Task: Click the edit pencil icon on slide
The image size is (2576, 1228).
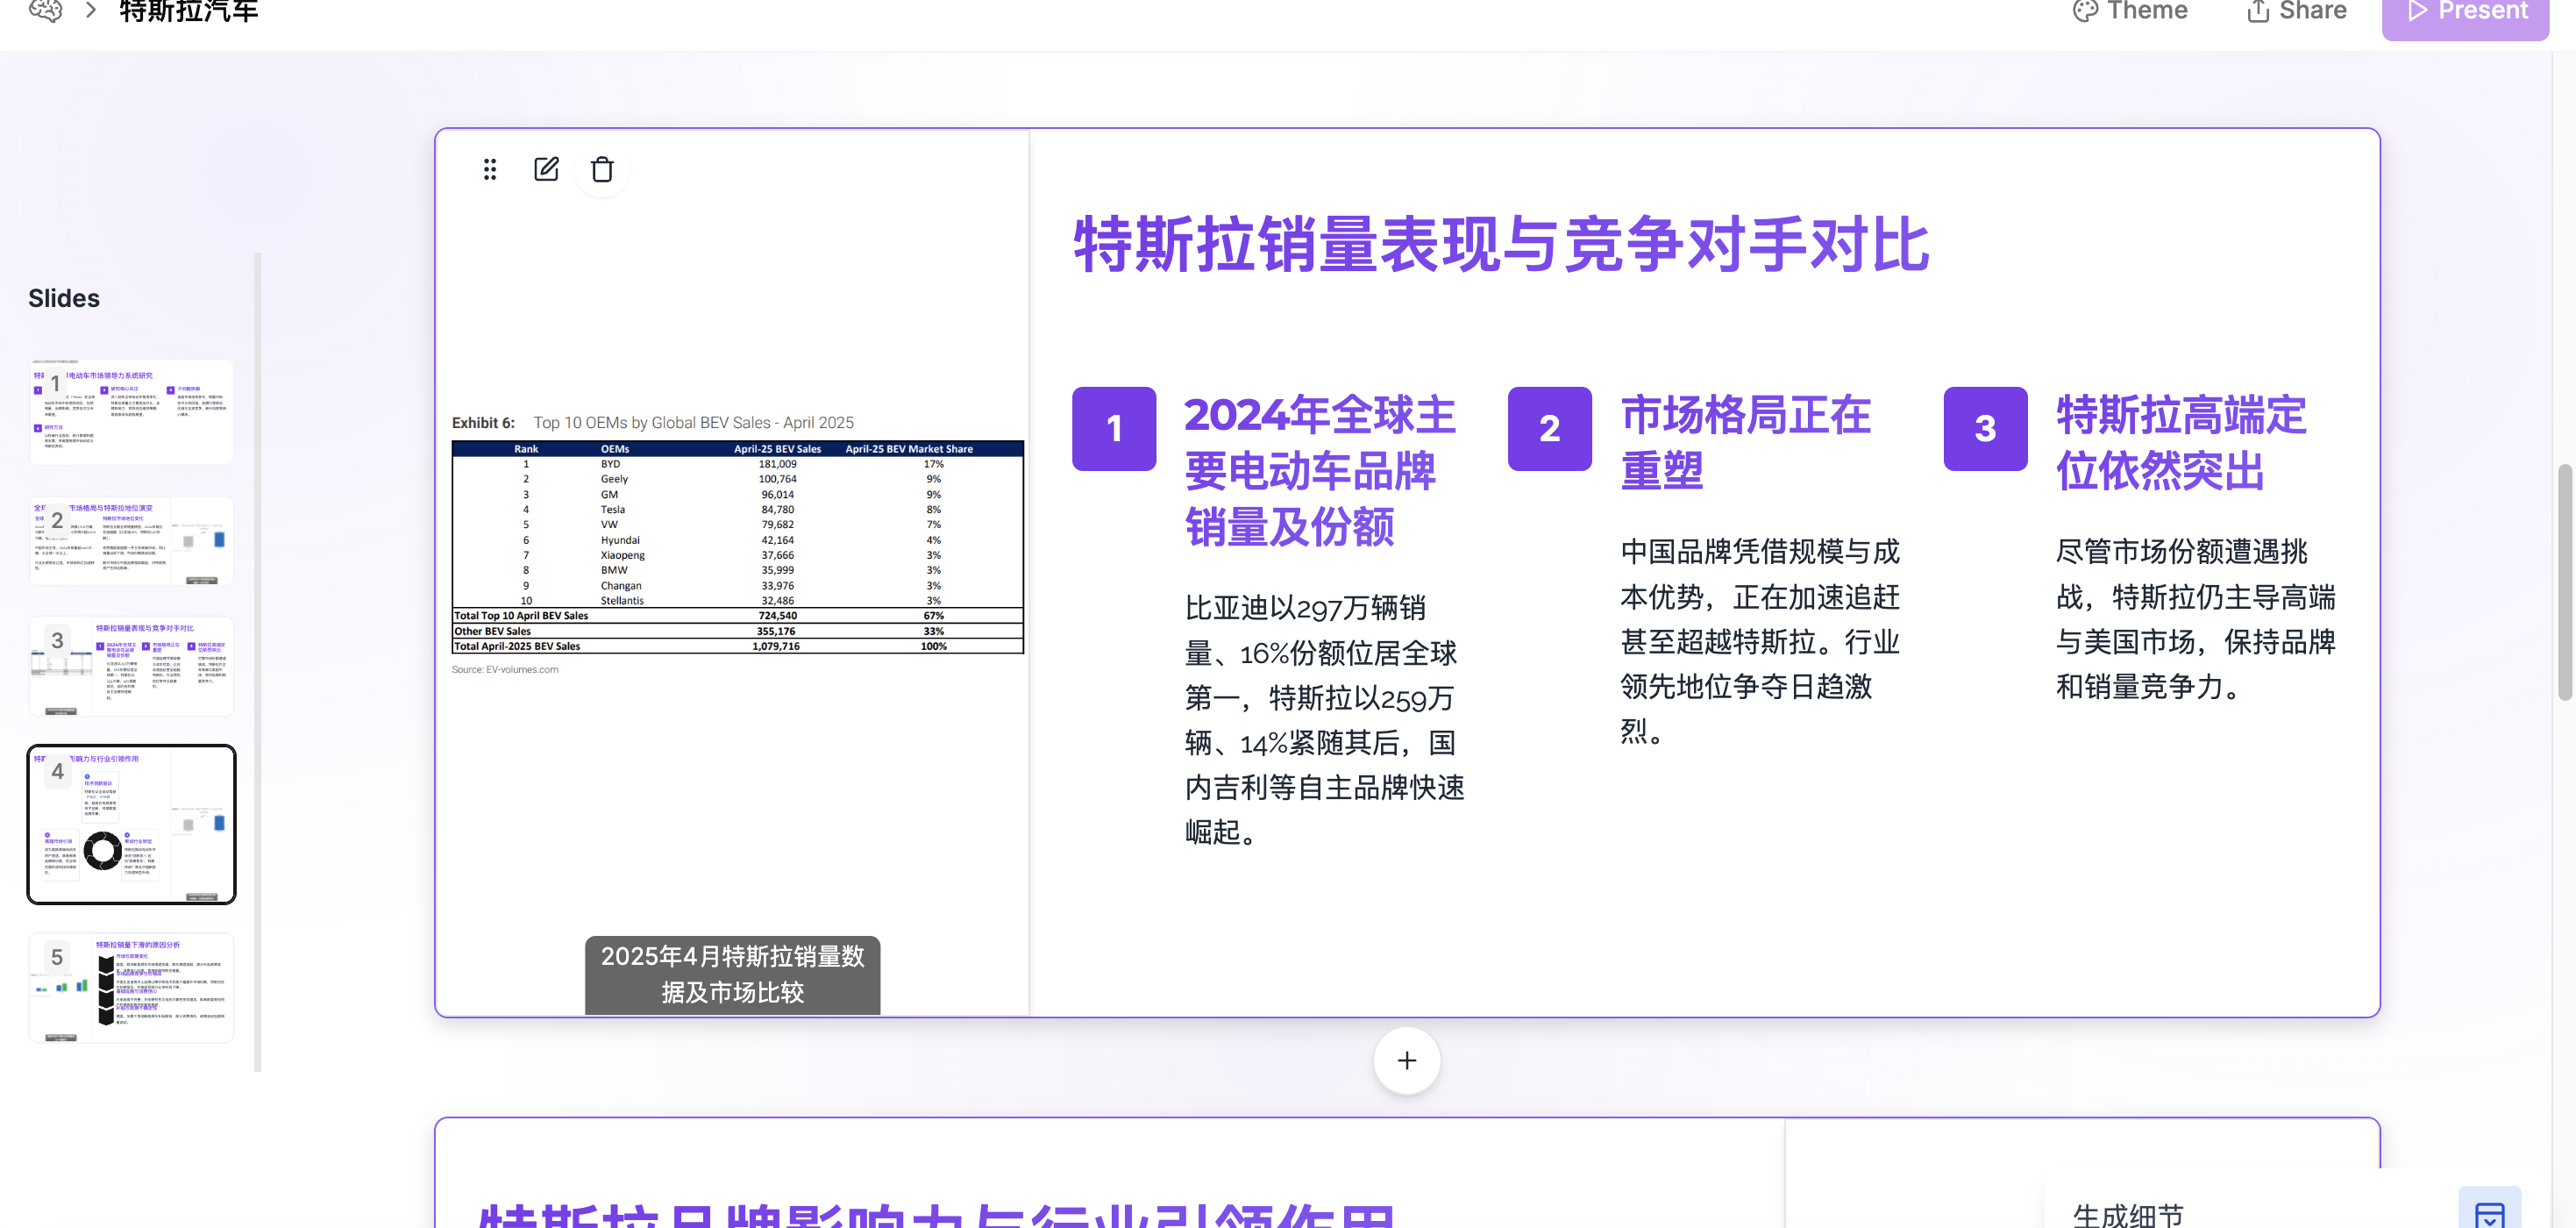Action: point(546,169)
